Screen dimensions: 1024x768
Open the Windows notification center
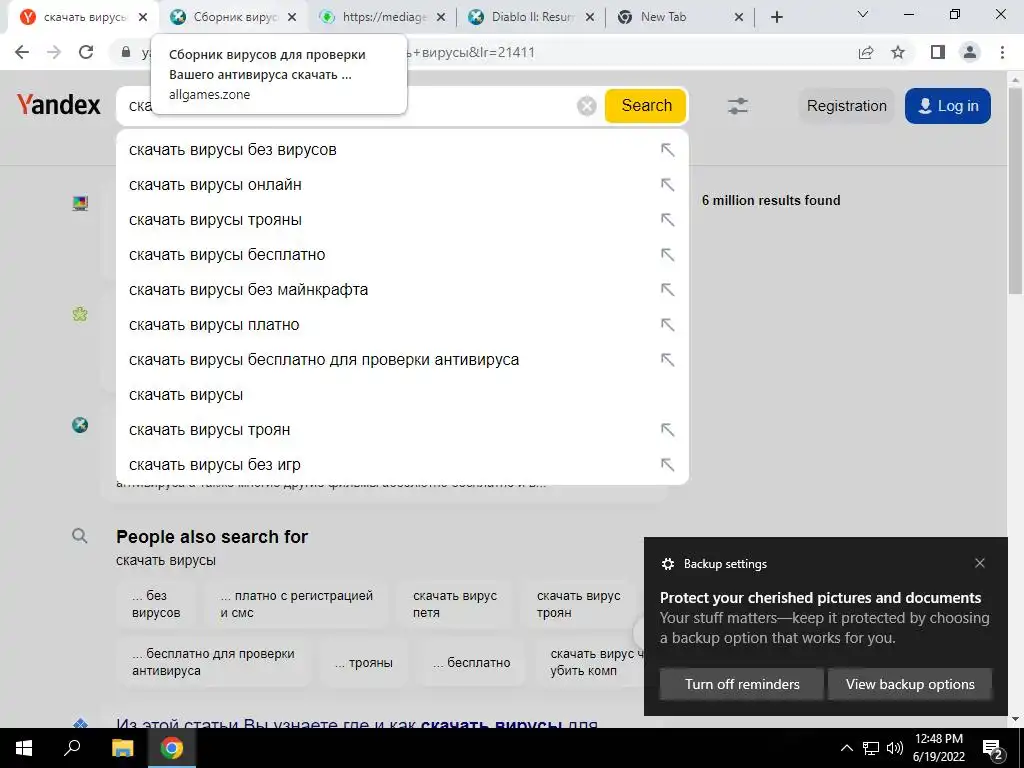[993, 749]
